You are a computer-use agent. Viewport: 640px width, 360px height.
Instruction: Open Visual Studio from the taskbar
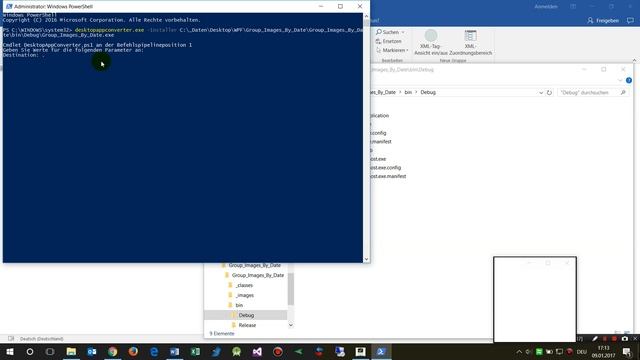point(257,351)
